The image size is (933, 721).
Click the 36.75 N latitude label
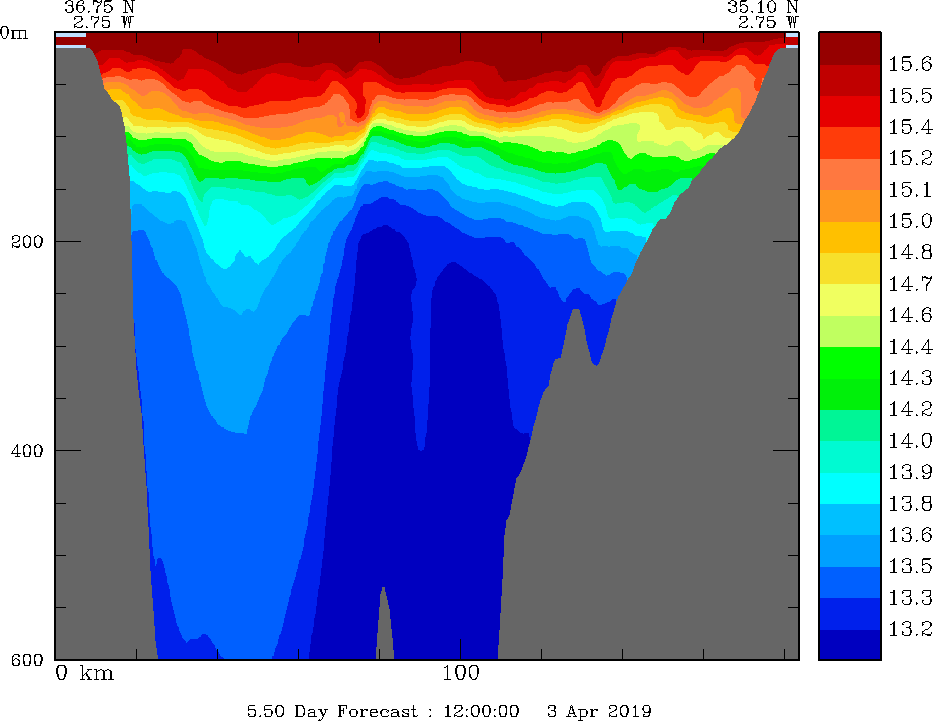pos(100,7)
